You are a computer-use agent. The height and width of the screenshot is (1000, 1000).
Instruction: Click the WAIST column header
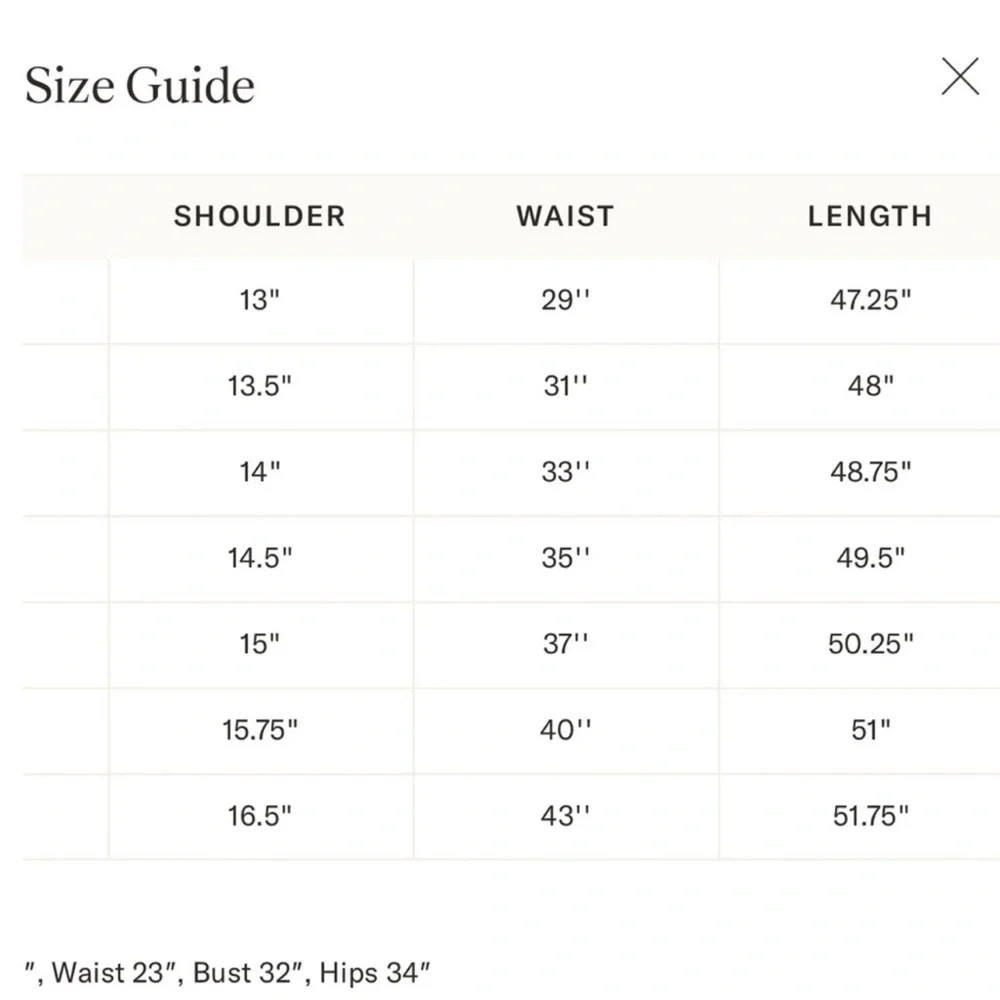565,216
